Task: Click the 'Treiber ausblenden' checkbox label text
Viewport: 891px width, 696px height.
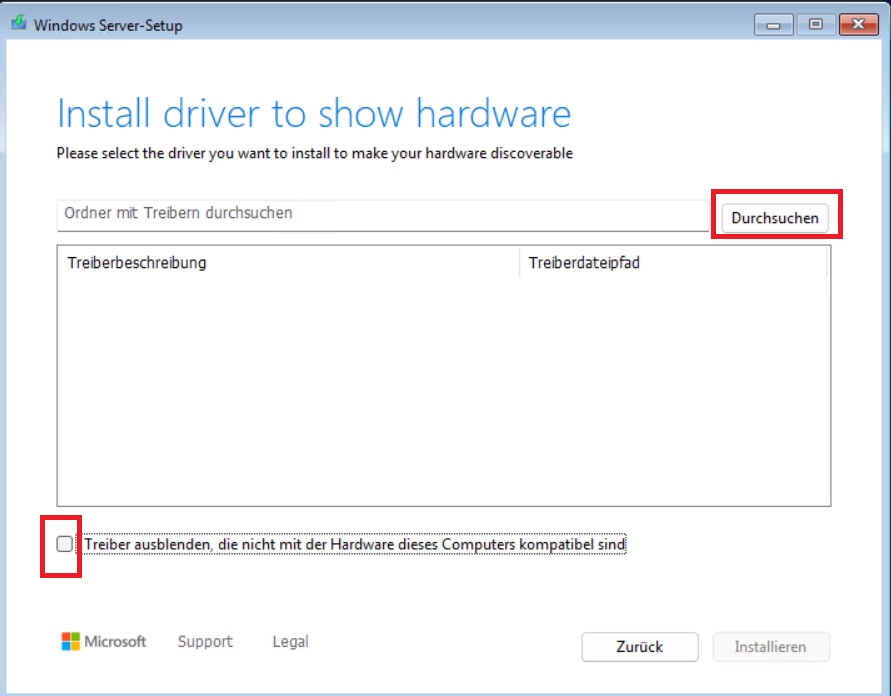Action: 355,545
